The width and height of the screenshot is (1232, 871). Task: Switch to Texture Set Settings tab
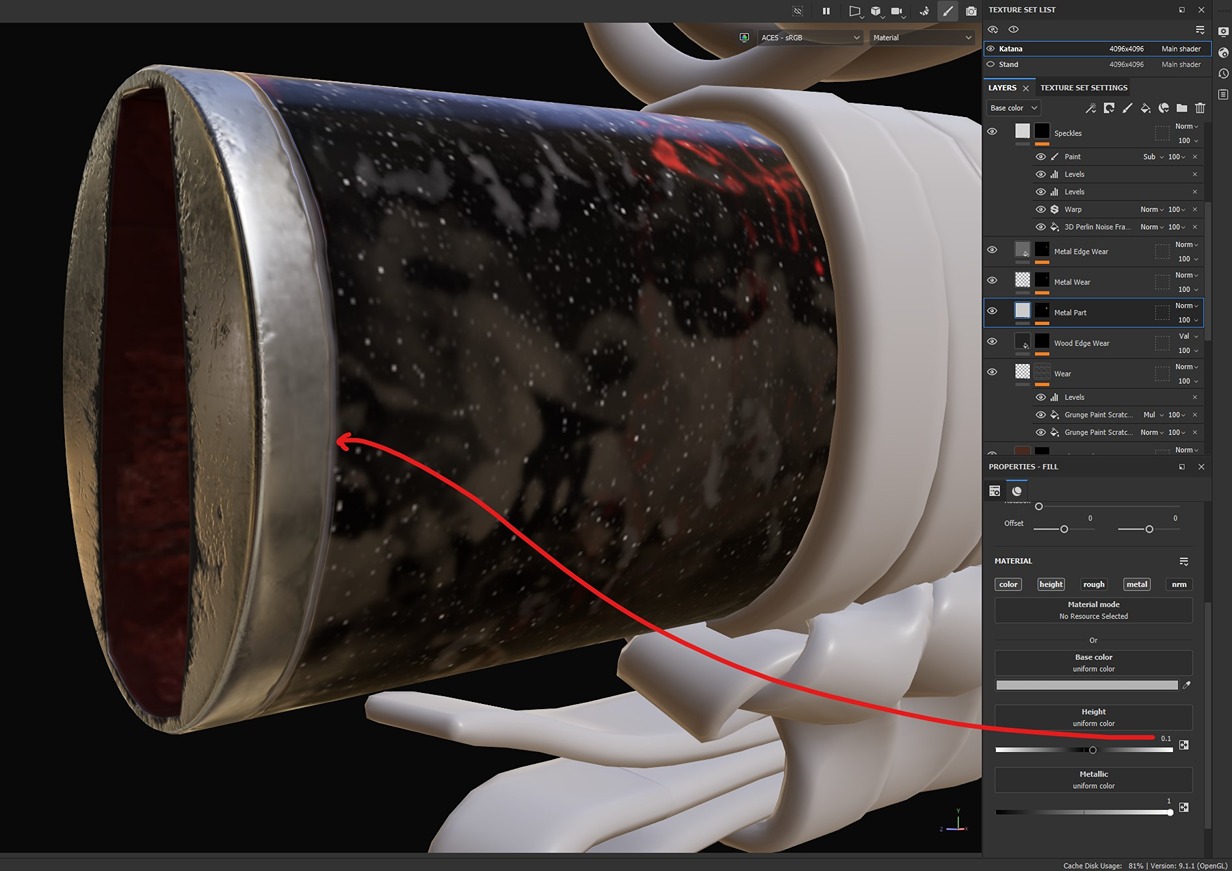coord(1084,88)
